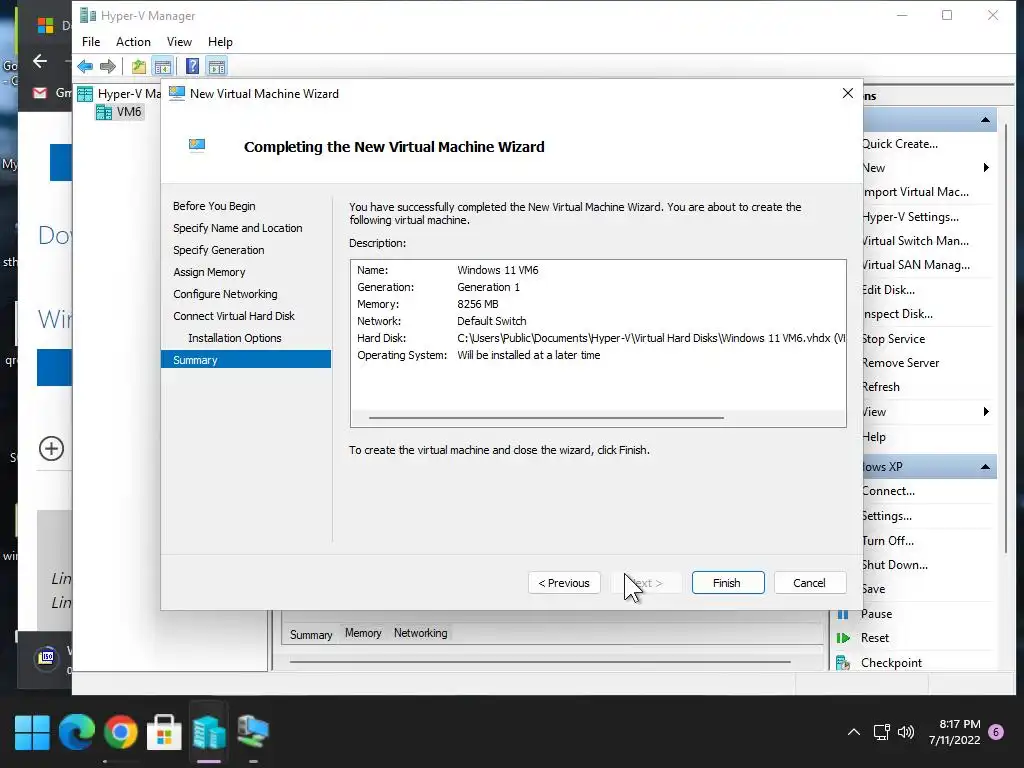The width and height of the screenshot is (1024, 768).
Task: Open the blue Help question-mark icon
Action: 192,66
